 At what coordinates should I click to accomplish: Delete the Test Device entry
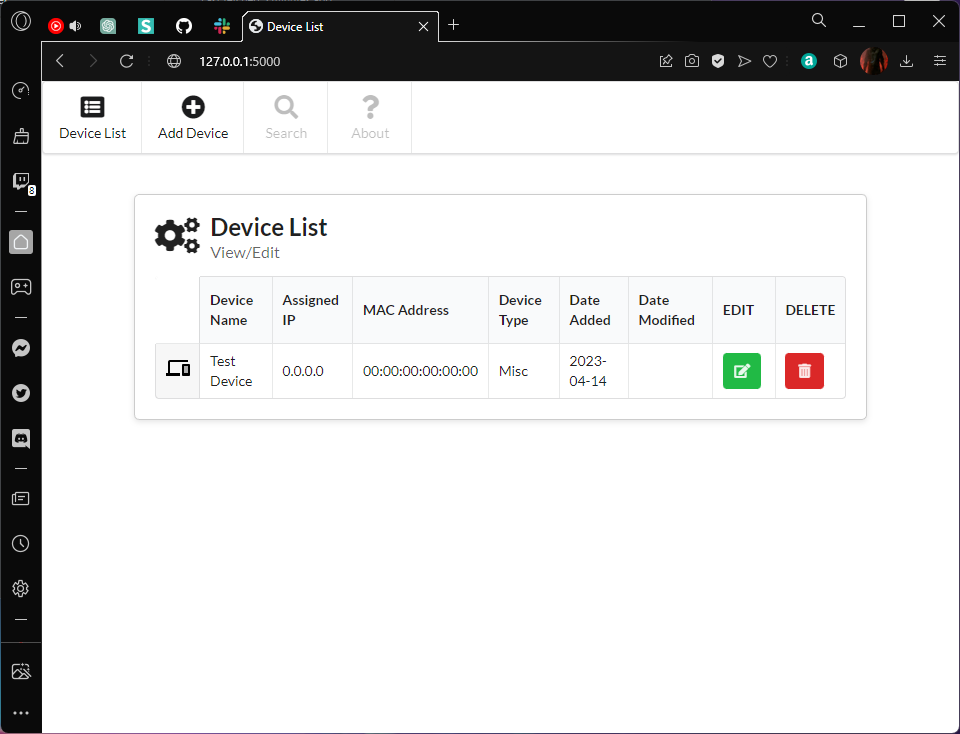[x=804, y=370]
